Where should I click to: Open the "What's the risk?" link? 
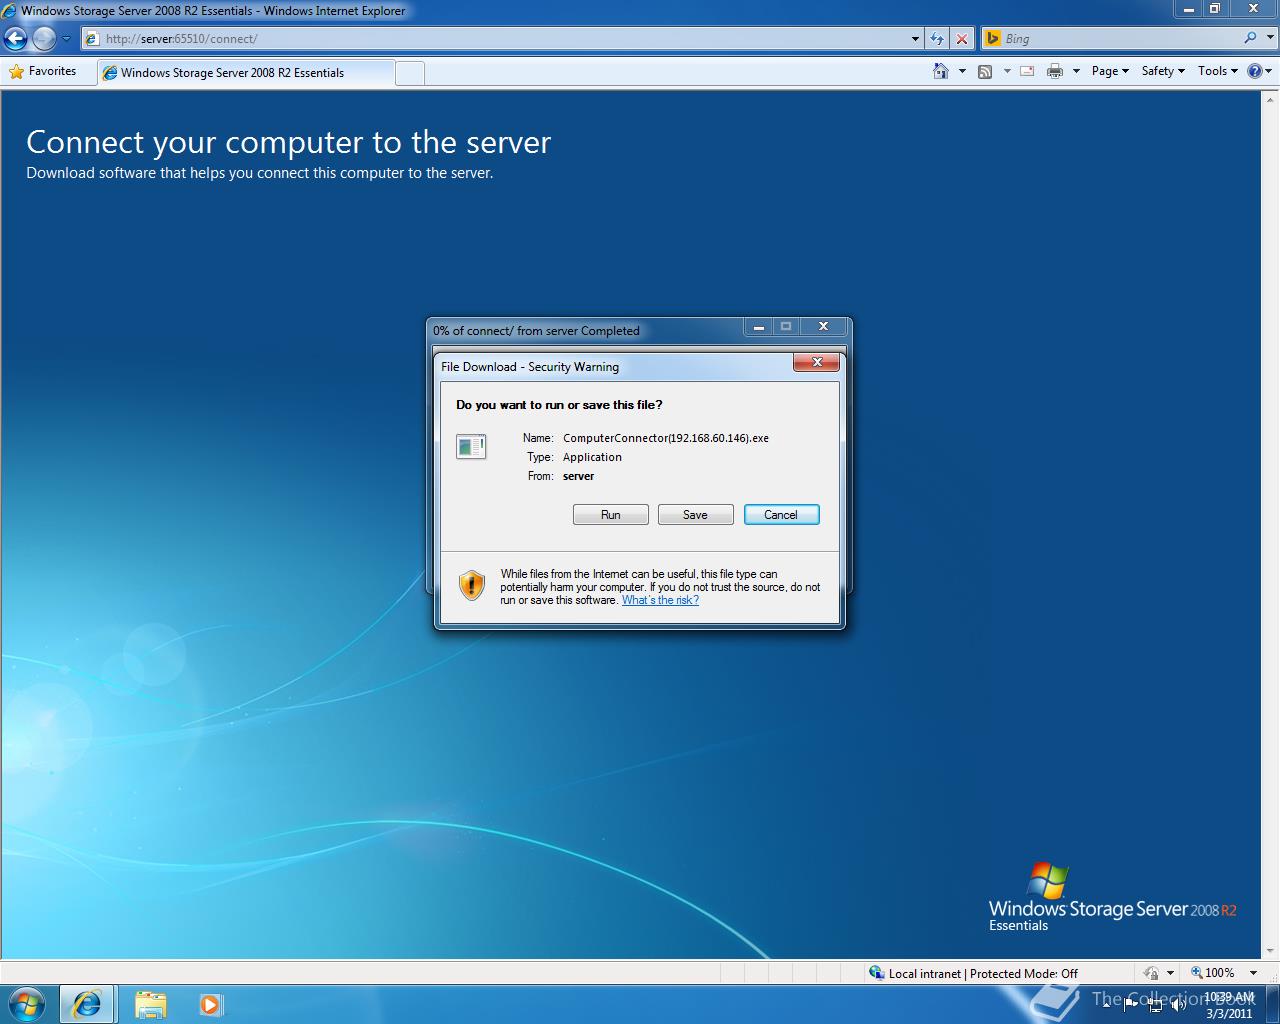click(x=660, y=600)
